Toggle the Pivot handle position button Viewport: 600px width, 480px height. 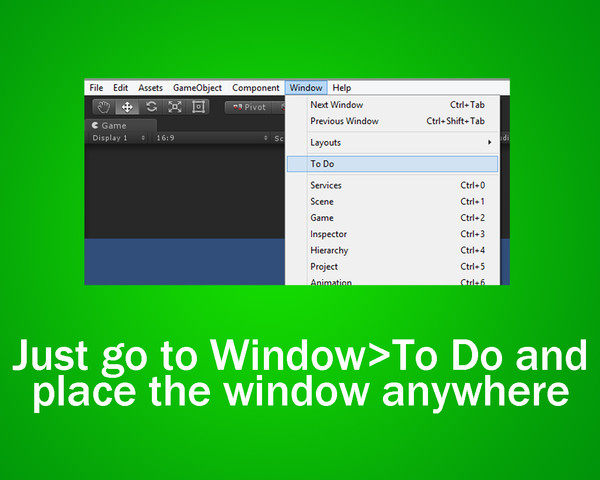pos(249,108)
